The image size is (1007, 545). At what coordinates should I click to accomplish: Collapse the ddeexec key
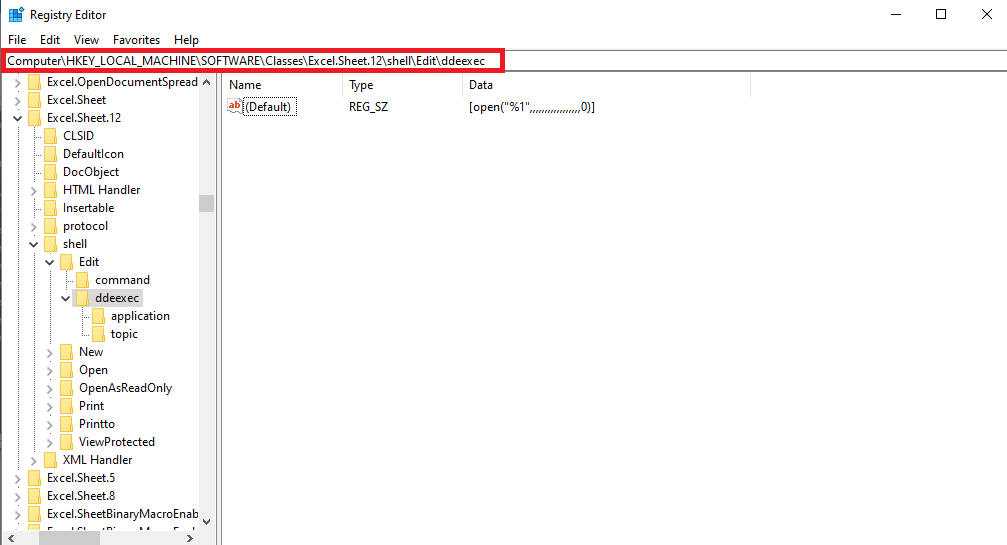point(66,298)
